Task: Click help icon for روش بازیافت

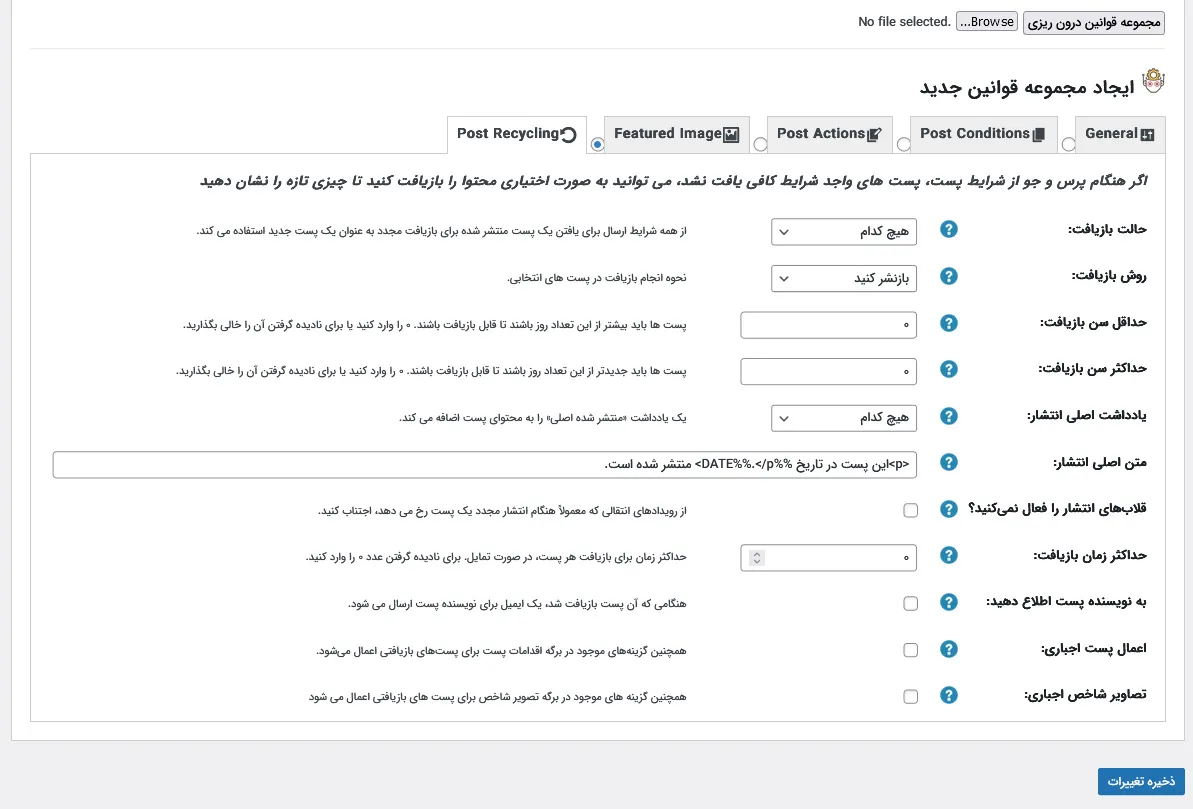Action: [x=948, y=276]
